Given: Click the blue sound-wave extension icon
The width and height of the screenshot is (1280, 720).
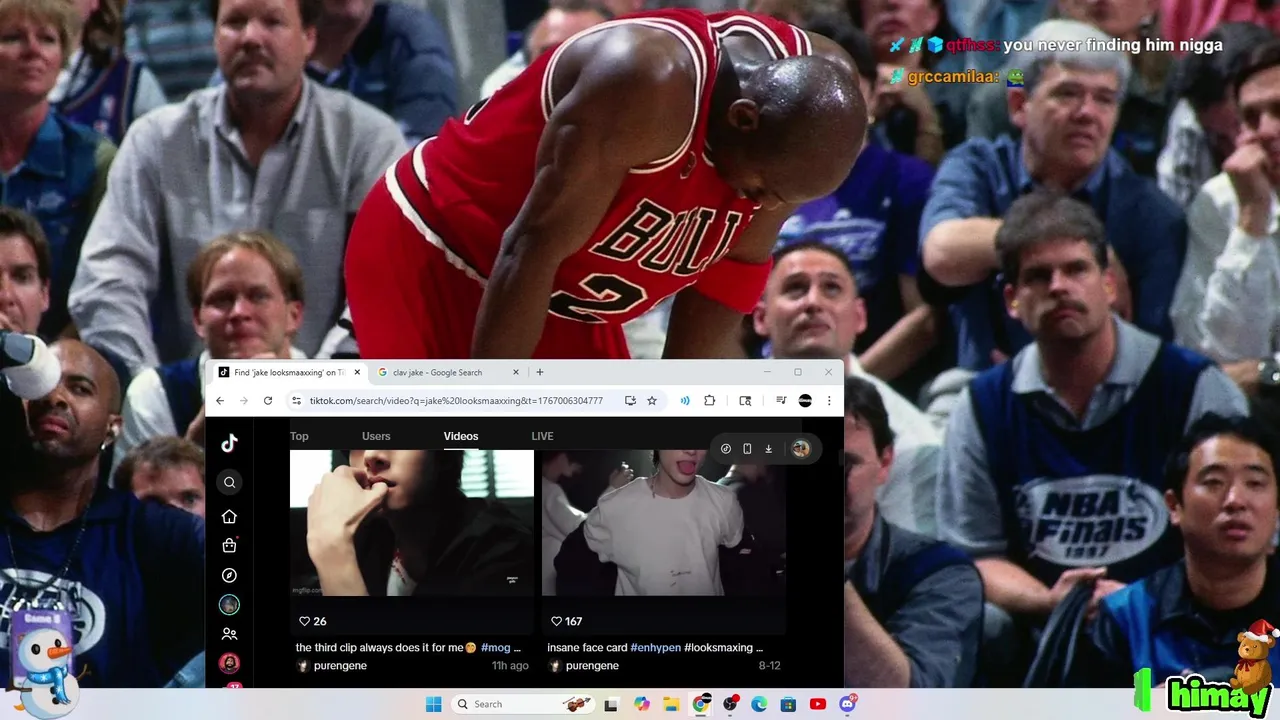Looking at the screenshot, I should [685, 400].
